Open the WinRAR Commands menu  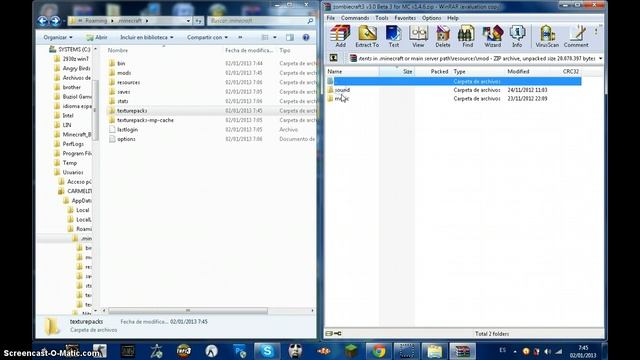coord(355,18)
